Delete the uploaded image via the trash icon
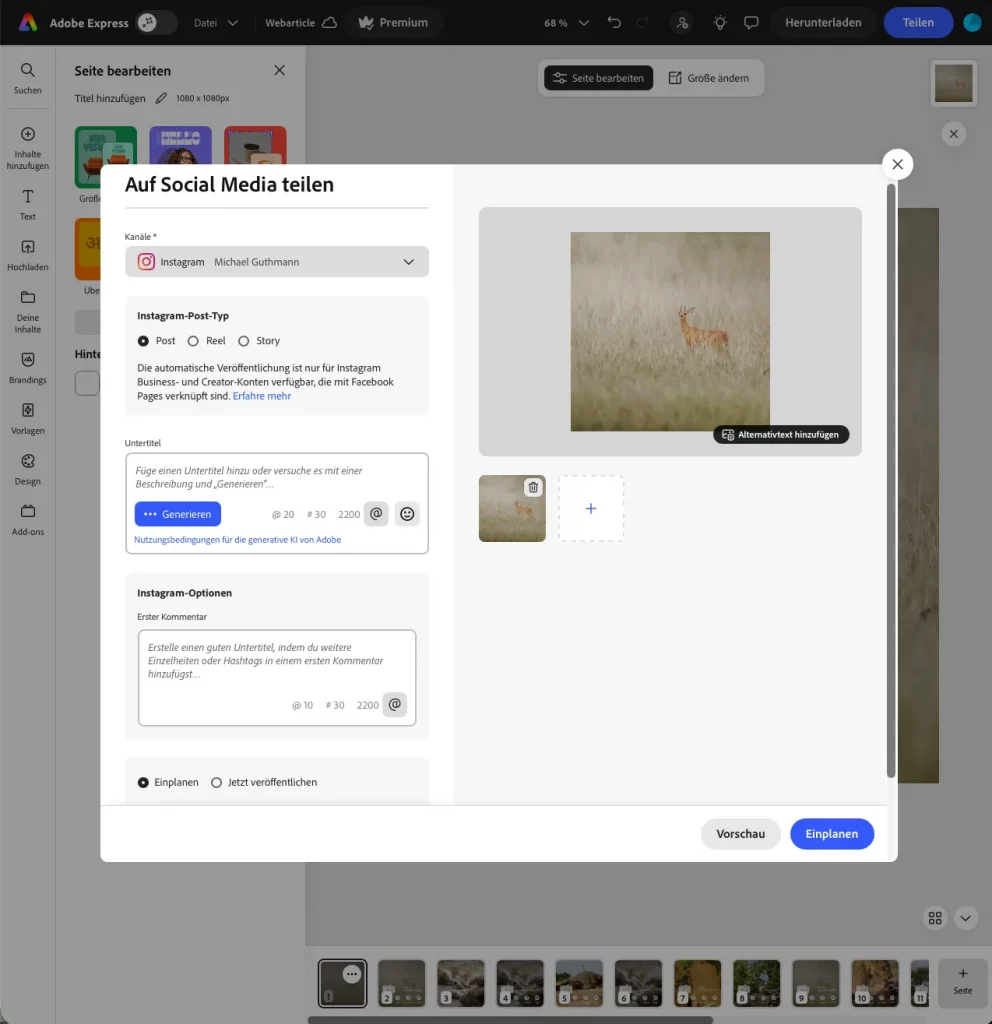The width and height of the screenshot is (992, 1024). click(x=533, y=487)
